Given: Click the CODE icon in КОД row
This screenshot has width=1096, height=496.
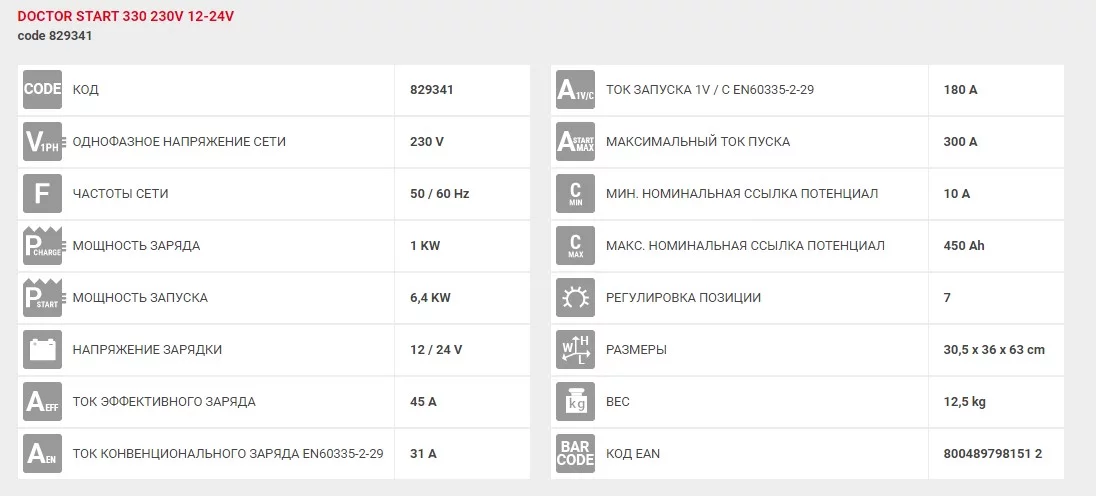Looking at the screenshot, I should pos(43,89).
